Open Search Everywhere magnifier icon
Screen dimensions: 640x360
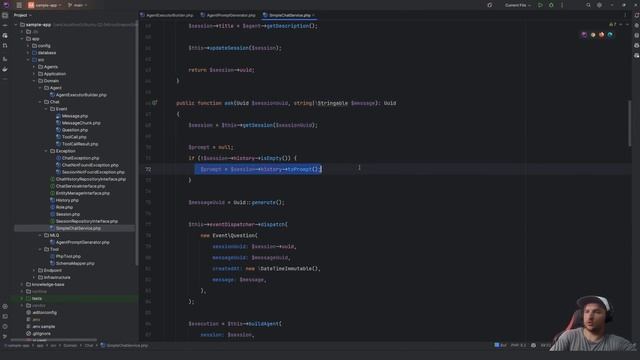pyautogui.click(x=588, y=5)
